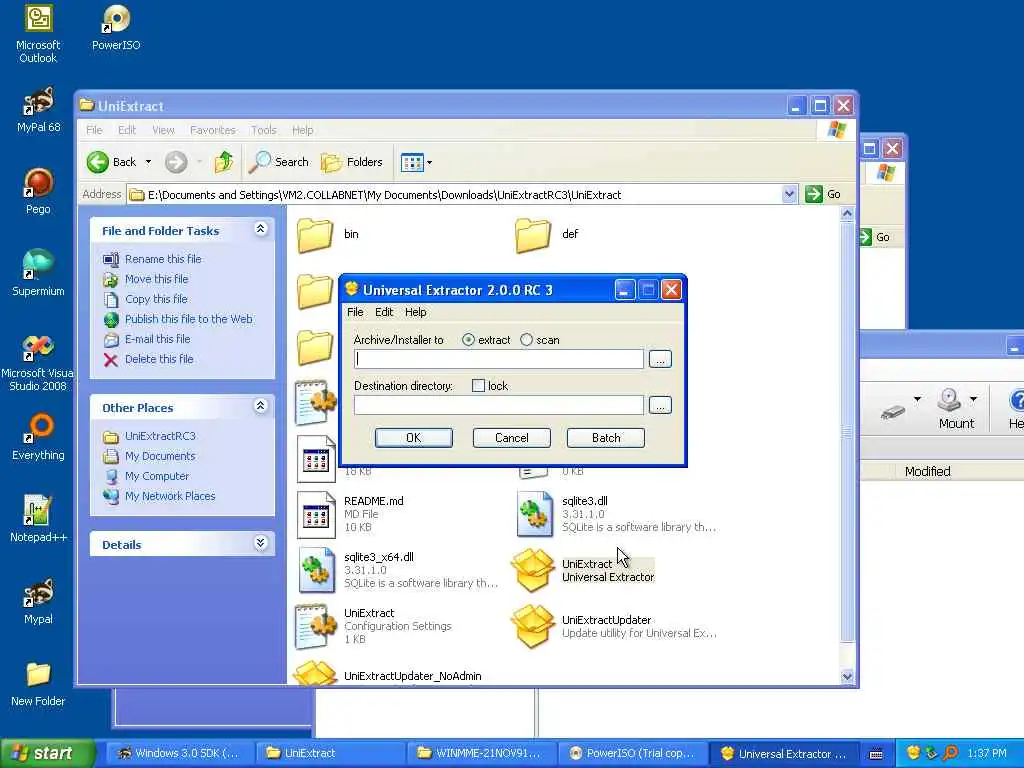Open Favorites menu in Explorer

coord(212,130)
